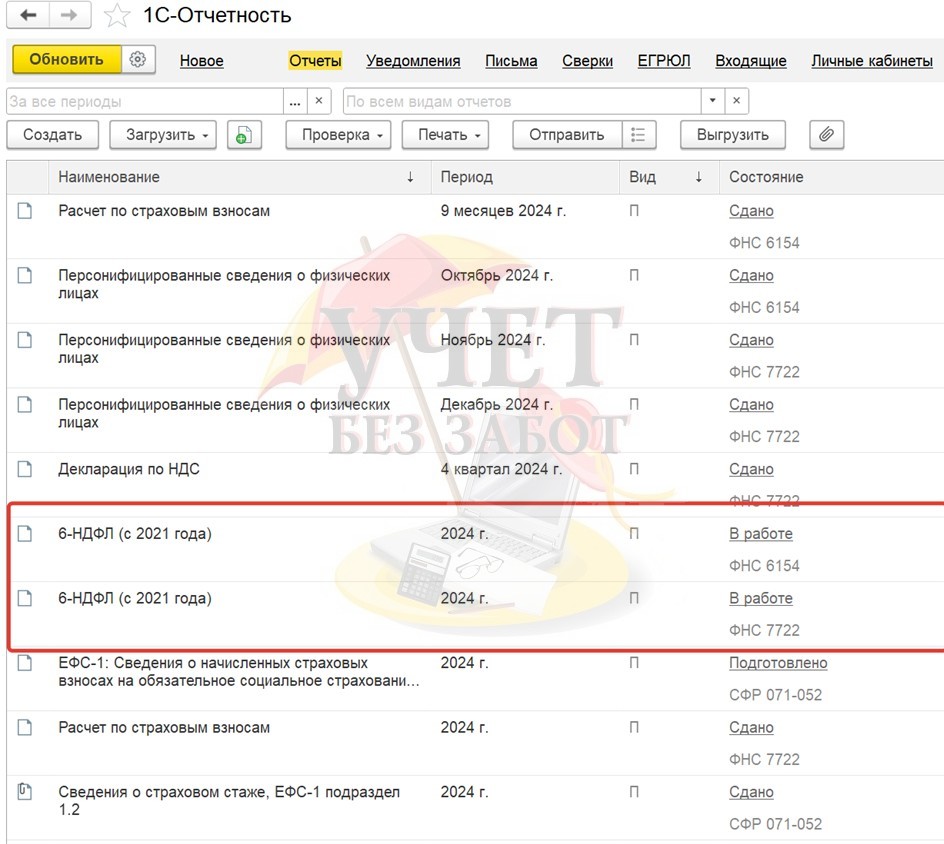The height and width of the screenshot is (844, 944).
Task: Select the Октябрь 2024 г. period cell
Action: coord(497,276)
